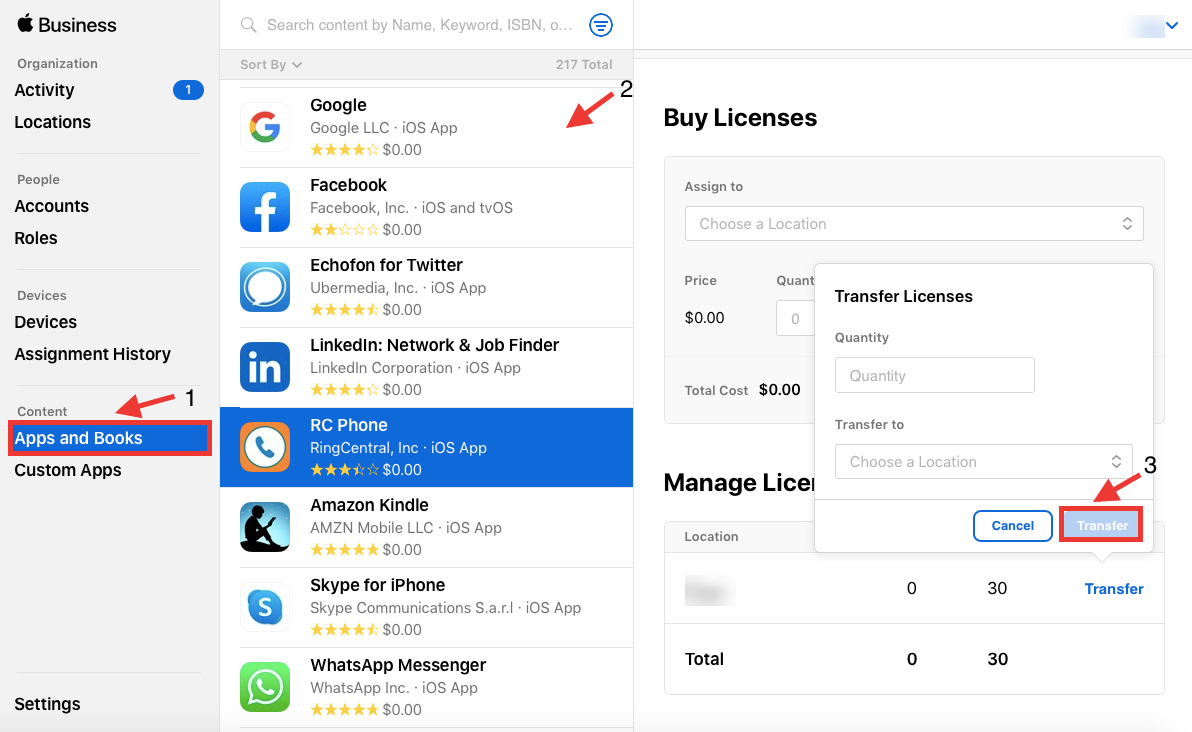Click the Quantity field in the Transfer Licenses popup
1192x732 pixels.
pyautogui.click(x=934, y=376)
